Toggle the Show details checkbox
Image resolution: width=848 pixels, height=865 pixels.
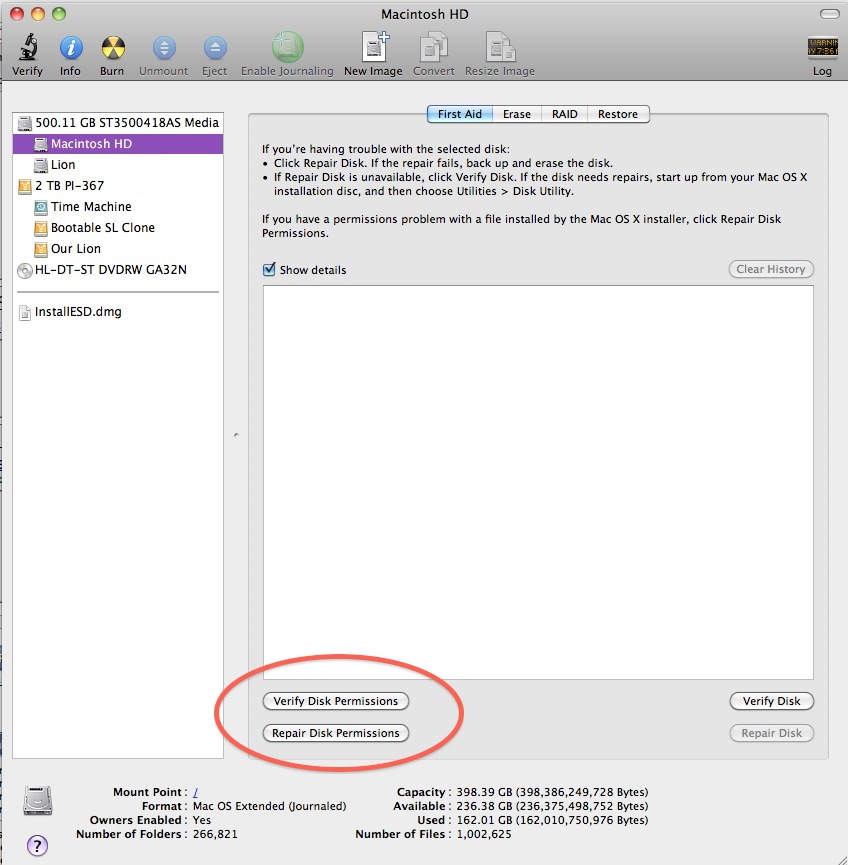[x=269, y=269]
